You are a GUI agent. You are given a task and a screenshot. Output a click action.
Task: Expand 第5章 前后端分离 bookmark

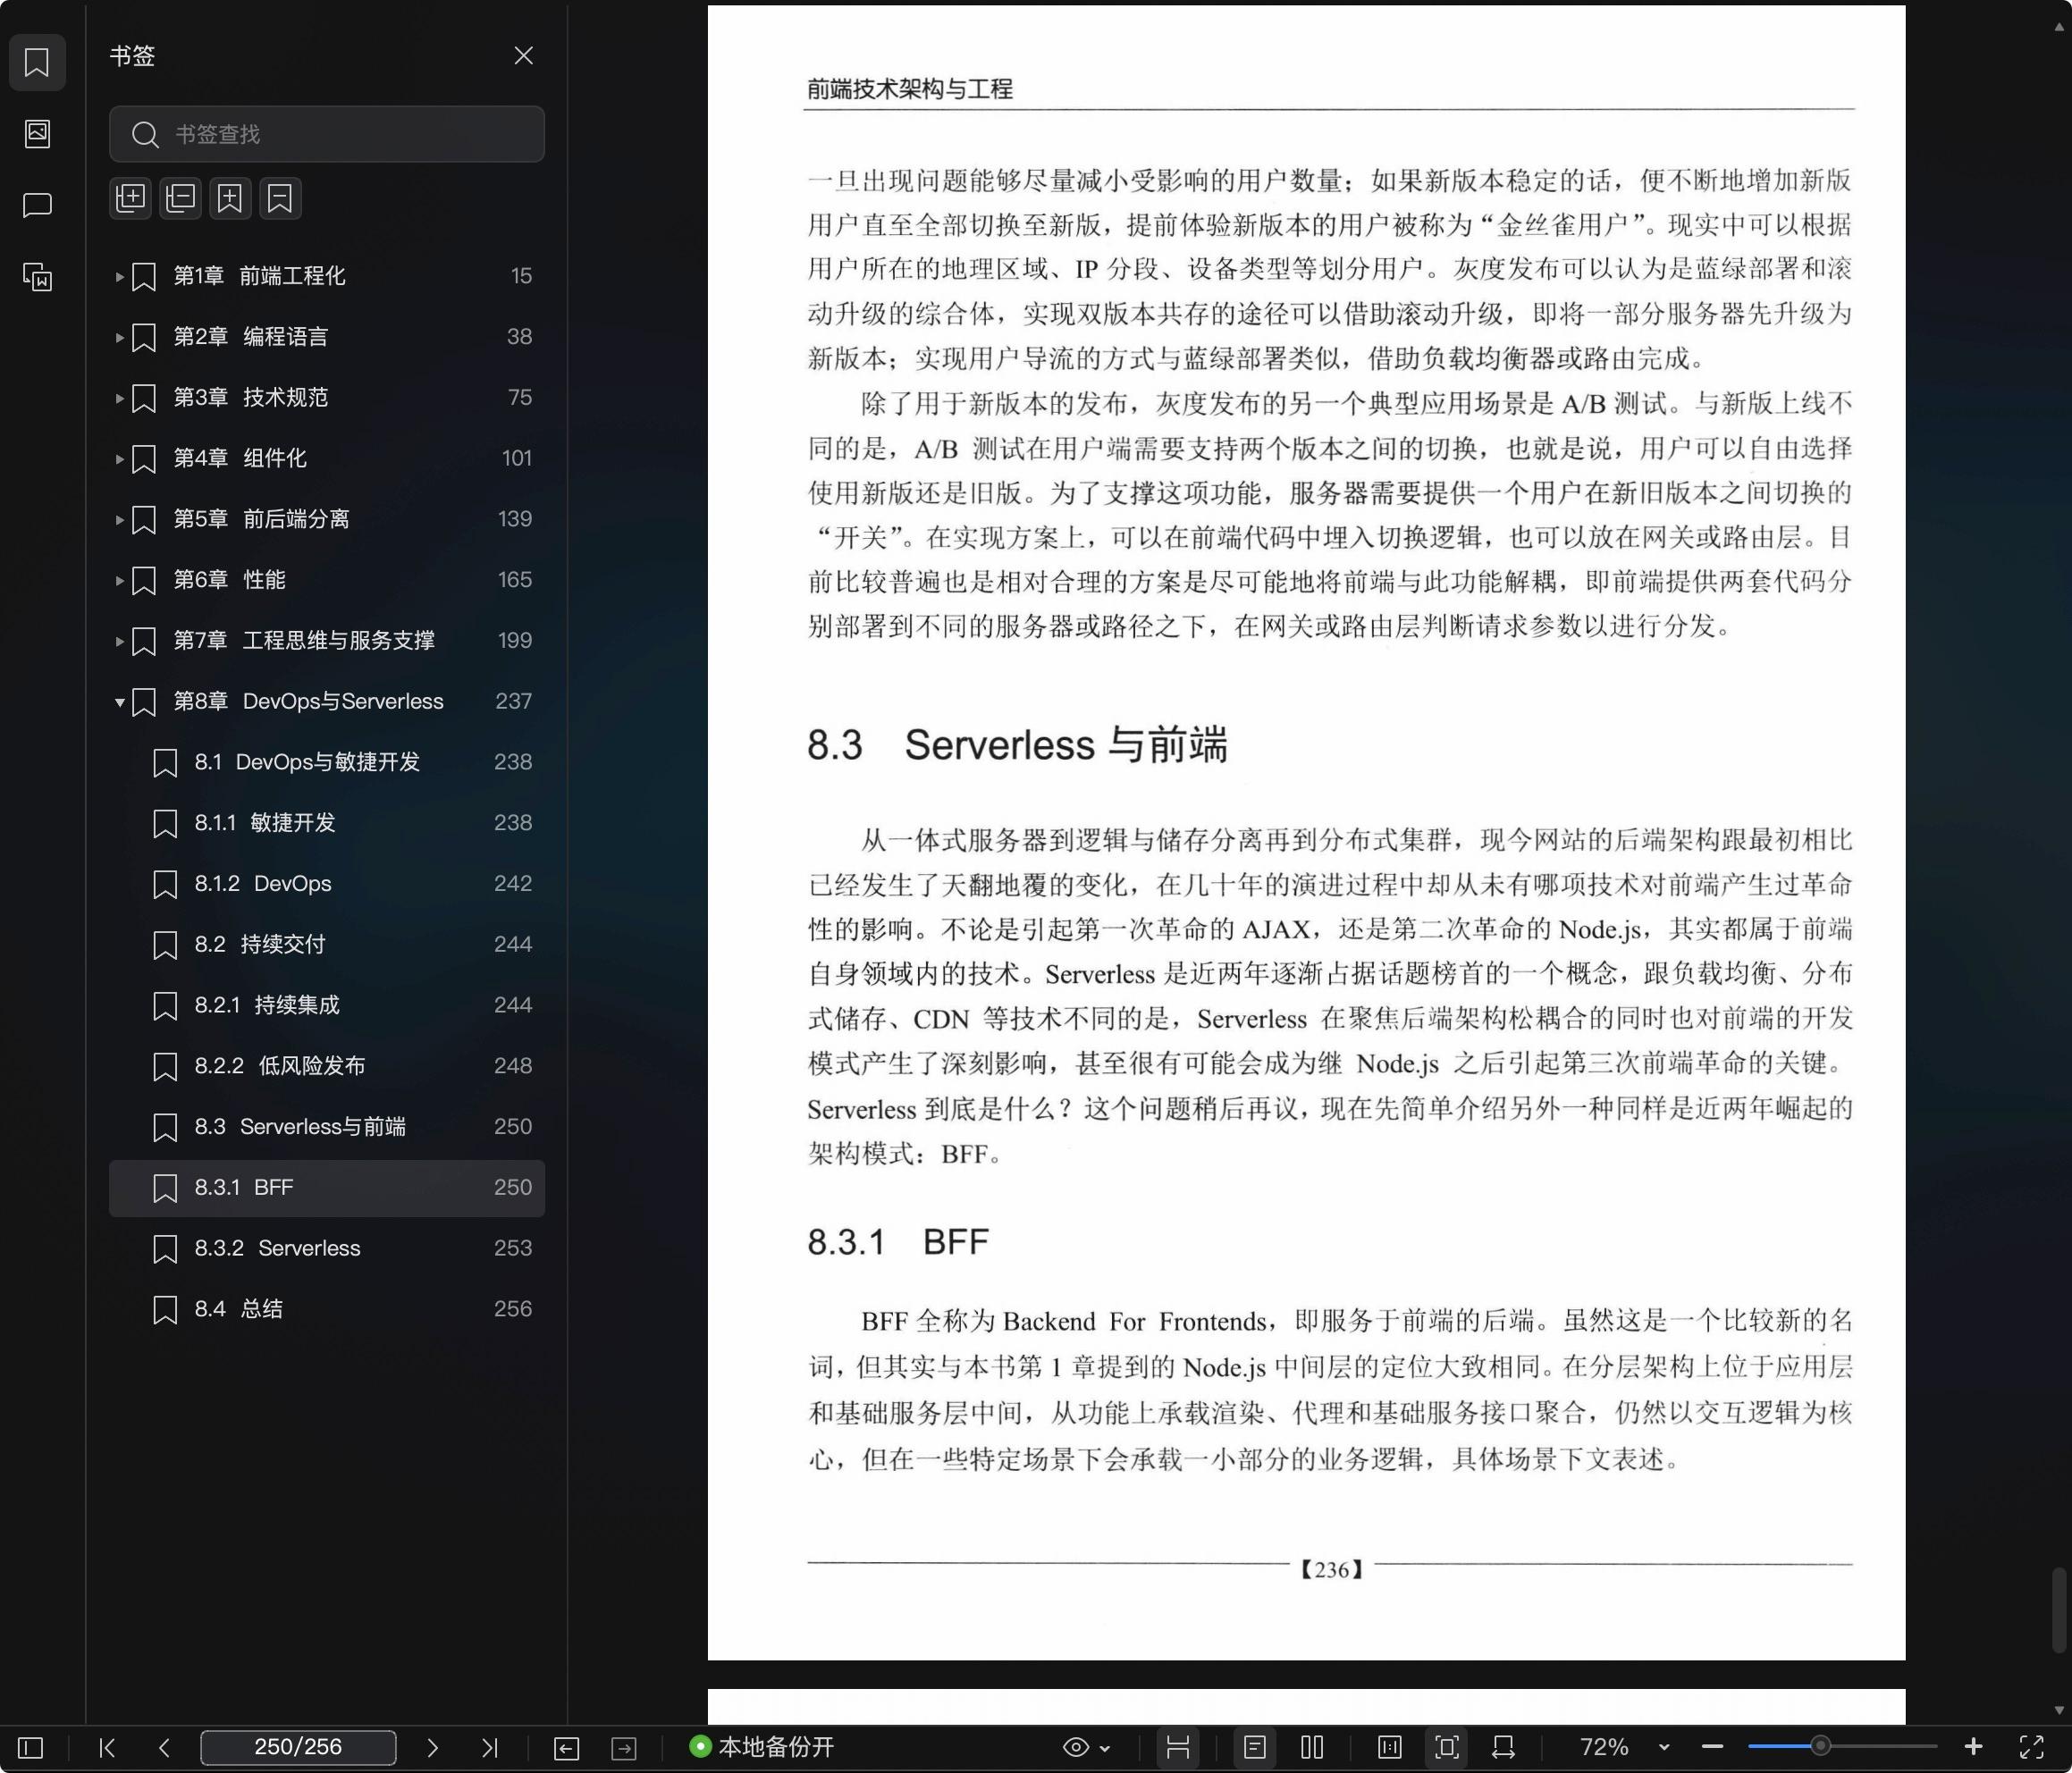(119, 519)
